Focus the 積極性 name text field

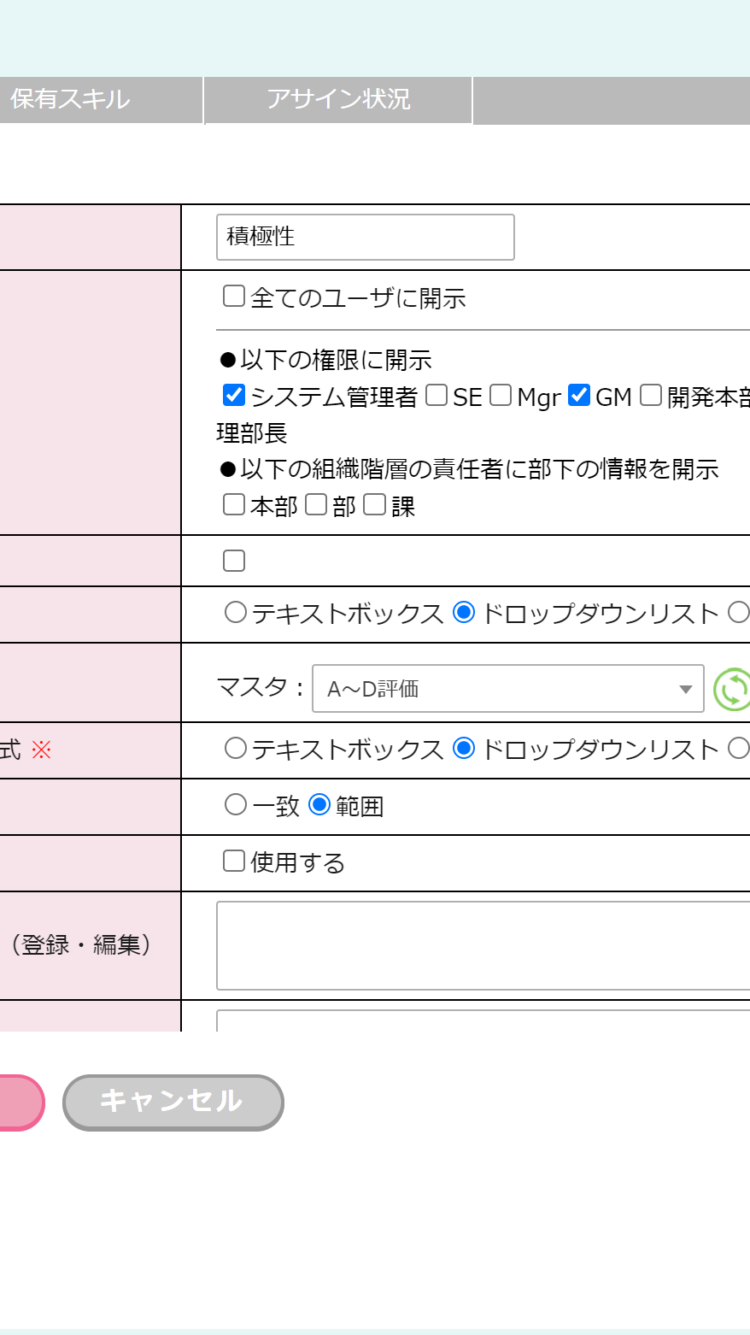tap(365, 237)
